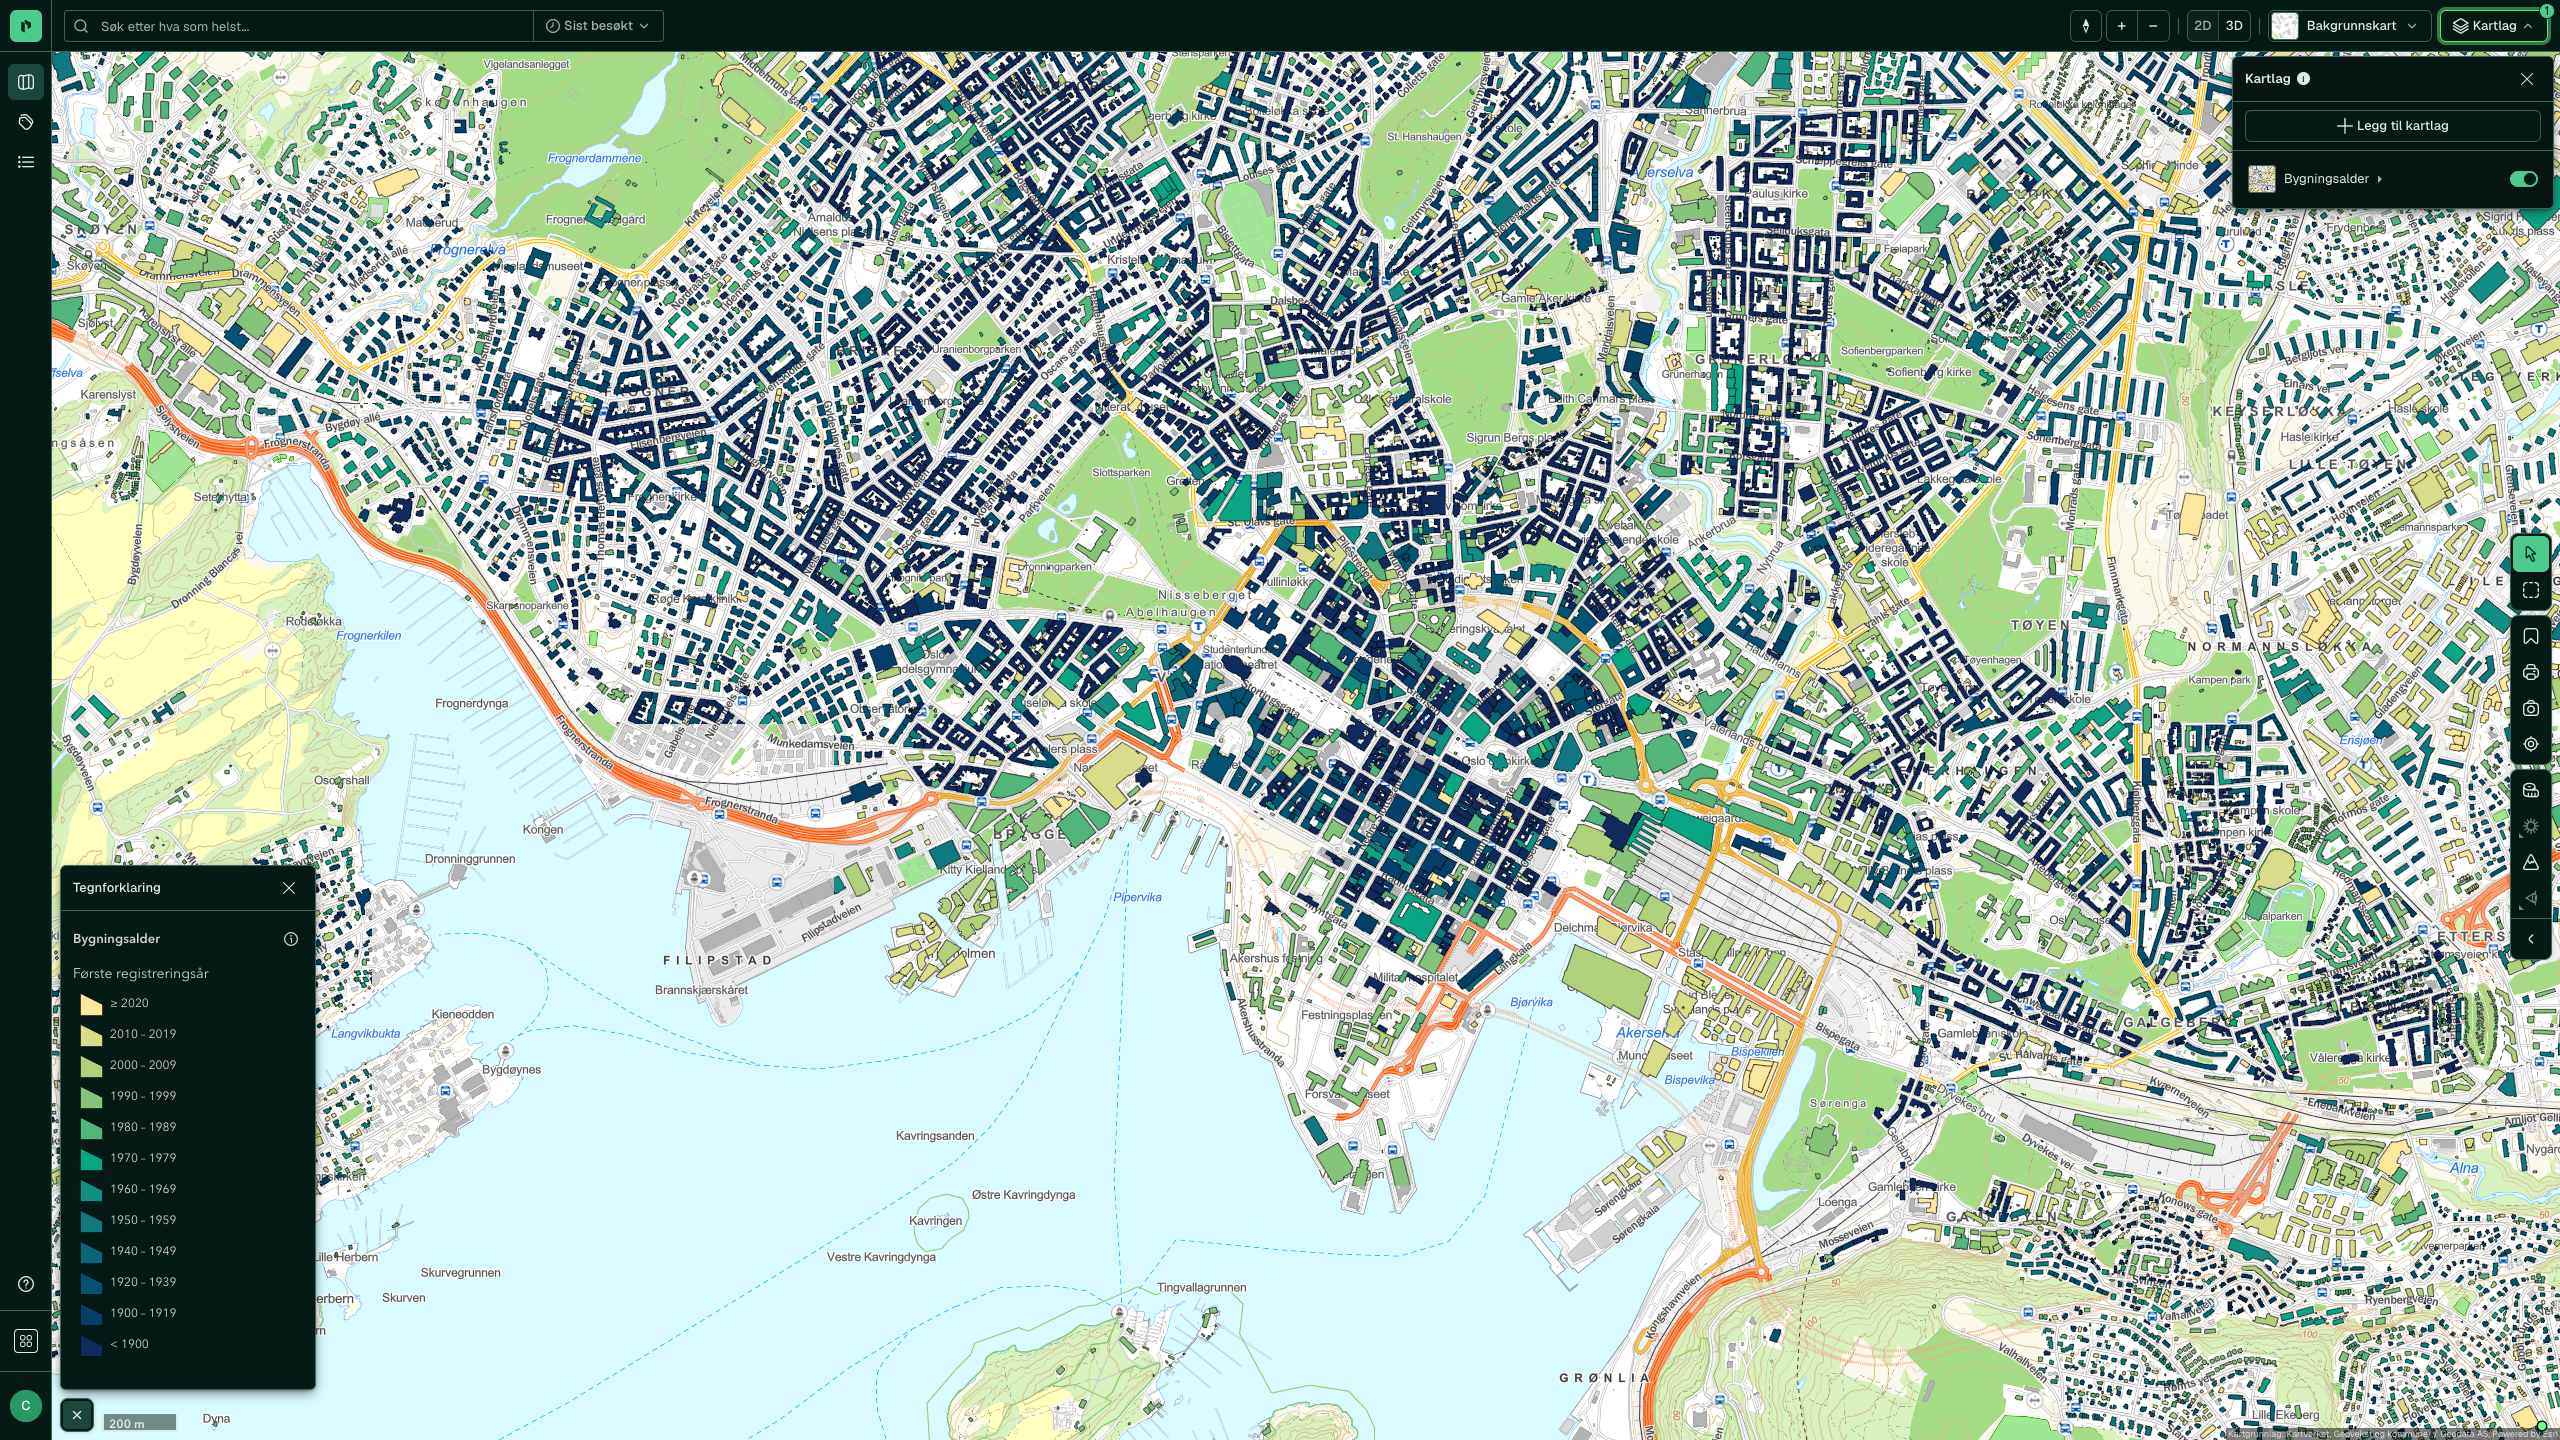2560x1440 pixels.
Task: Locate my position with target icon
Action: 2530,744
